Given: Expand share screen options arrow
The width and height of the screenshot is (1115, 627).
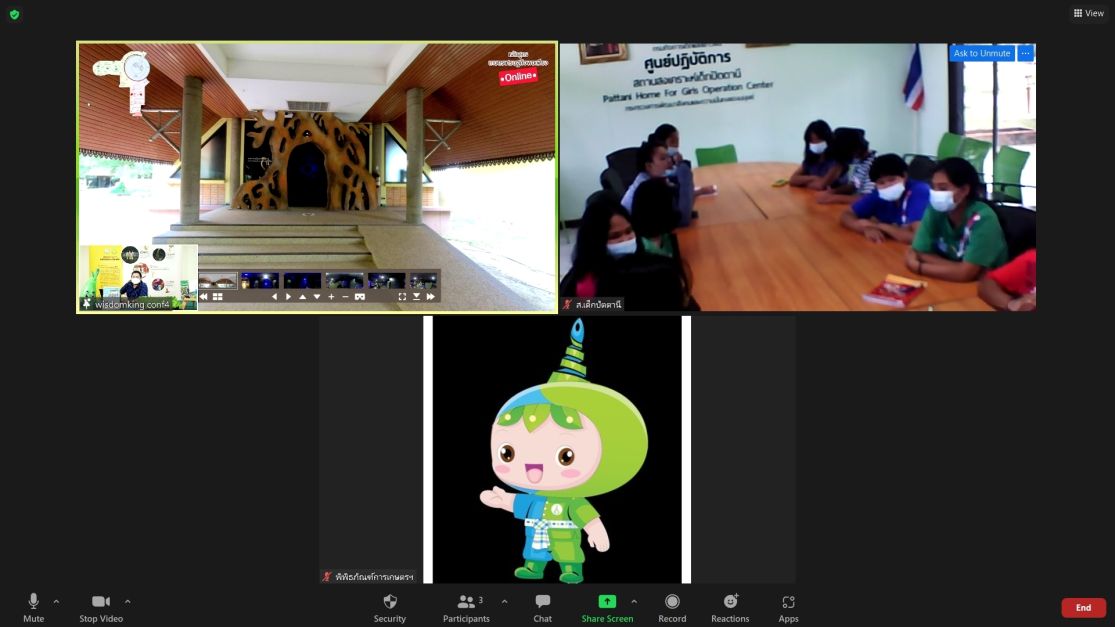Looking at the screenshot, I should (634, 601).
